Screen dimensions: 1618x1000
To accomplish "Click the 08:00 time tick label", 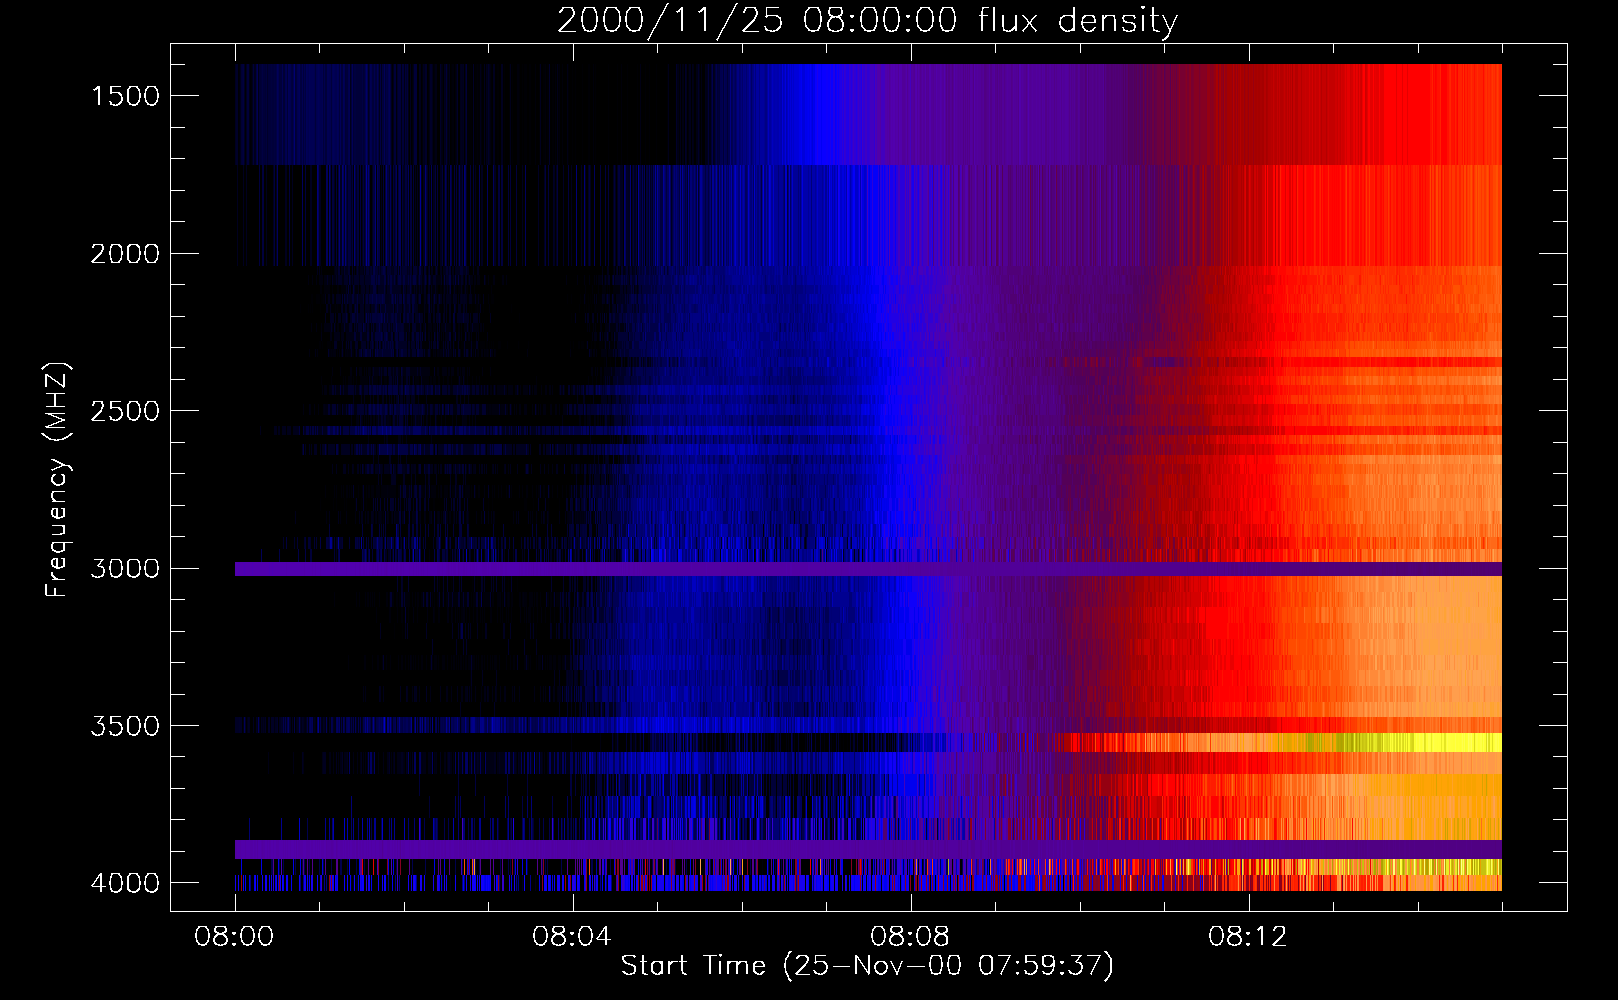I will tap(235, 937).
